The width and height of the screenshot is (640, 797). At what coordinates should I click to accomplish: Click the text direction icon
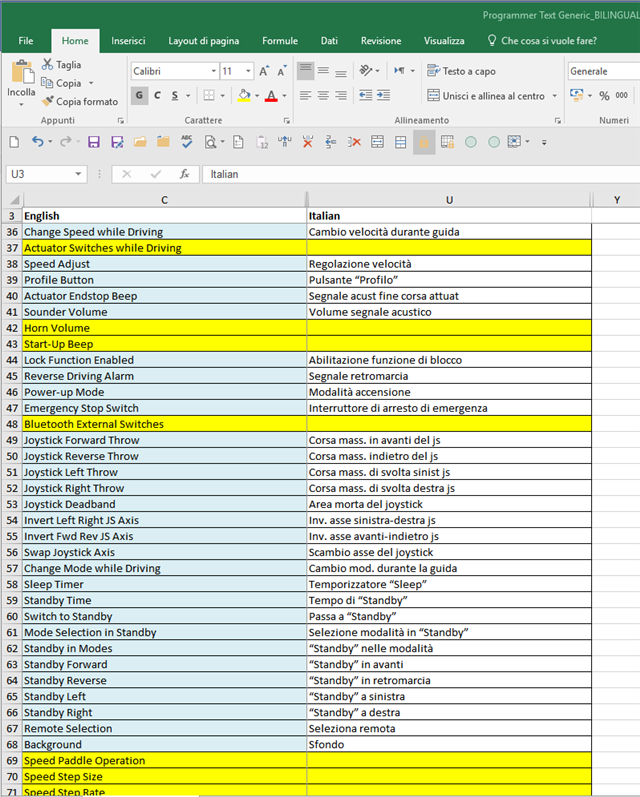[x=400, y=71]
